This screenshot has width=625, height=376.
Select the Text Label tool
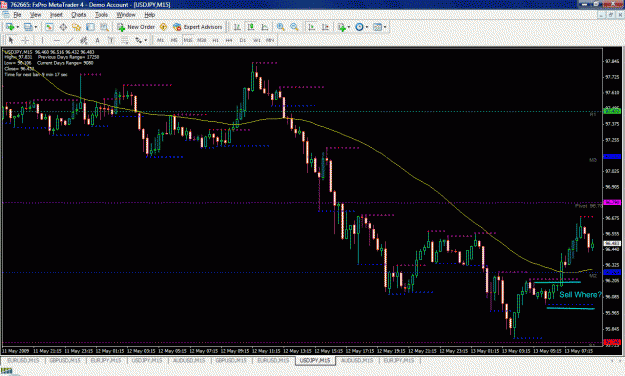[x=111, y=40]
